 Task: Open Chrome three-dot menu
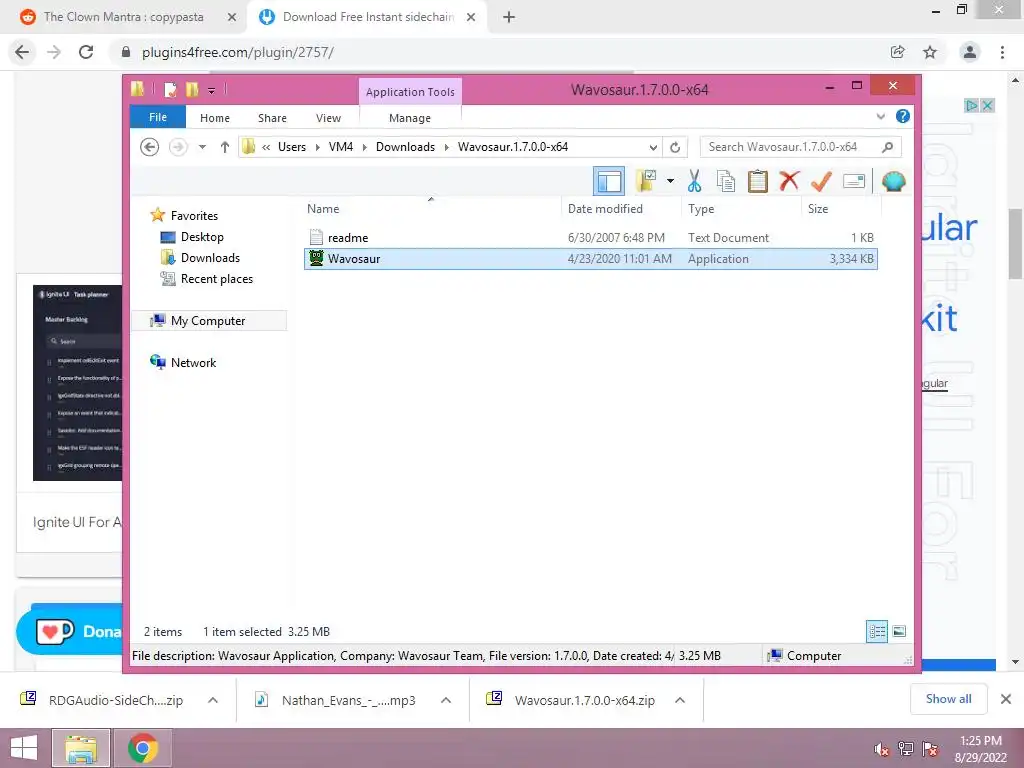click(x=1002, y=52)
